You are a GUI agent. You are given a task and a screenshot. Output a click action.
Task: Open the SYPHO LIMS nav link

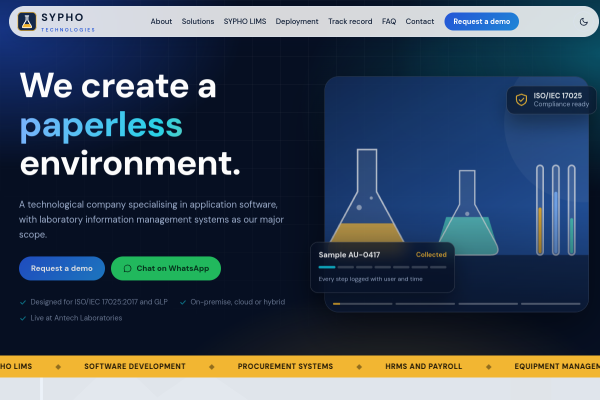[245, 21]
